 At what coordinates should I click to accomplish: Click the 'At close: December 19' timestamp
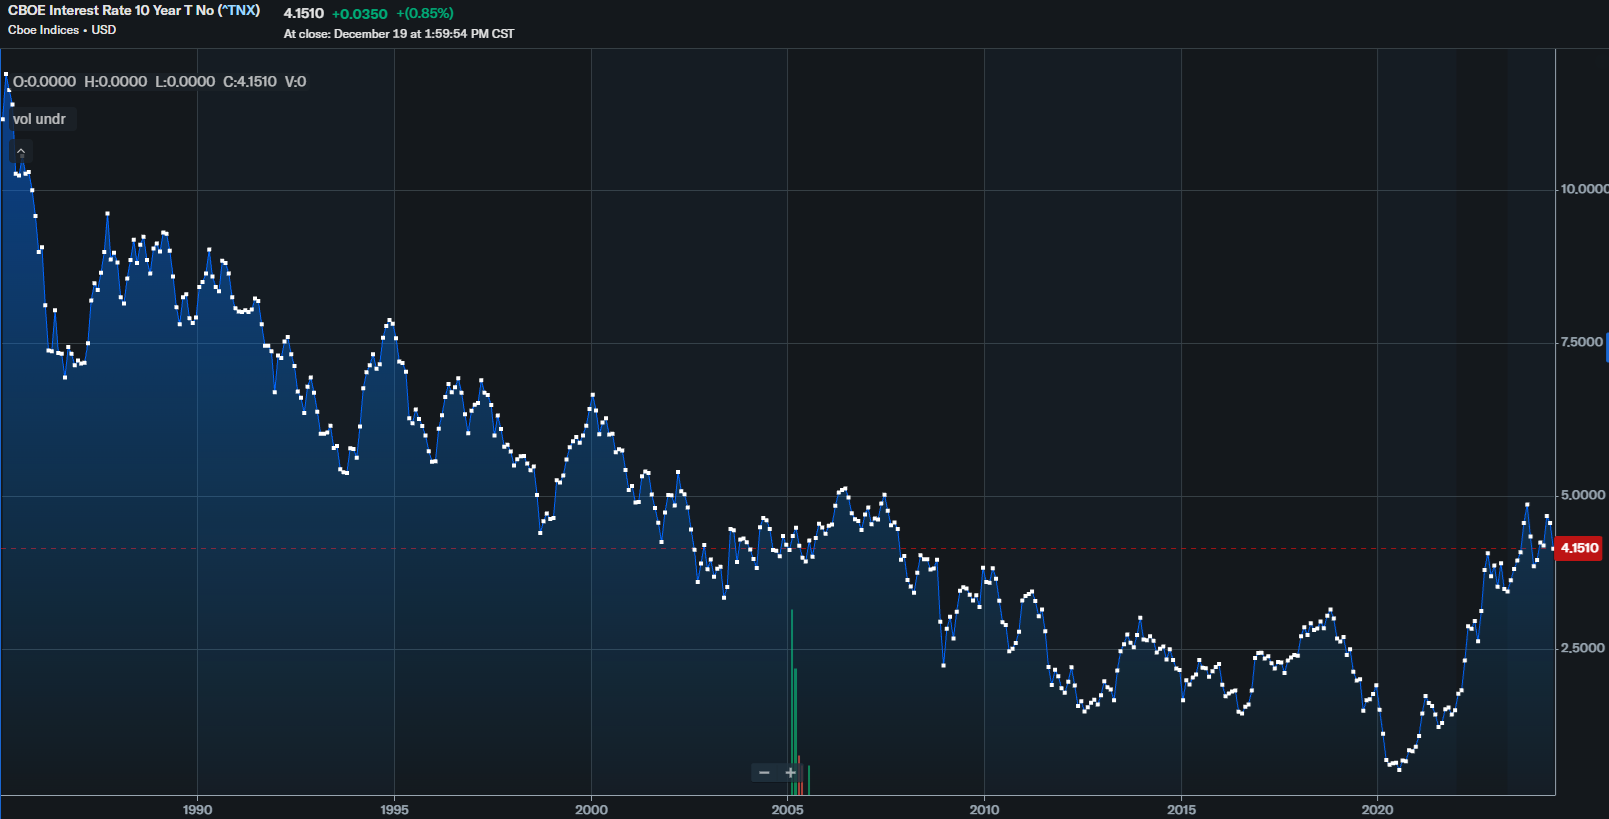(x=398, y=34)
